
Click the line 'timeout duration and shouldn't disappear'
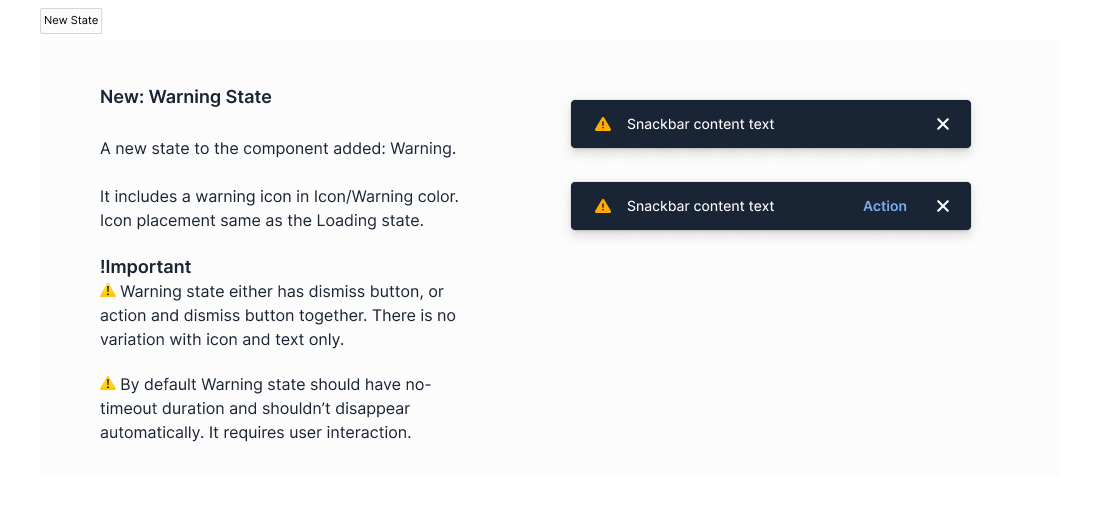click(x=255, y=409)
